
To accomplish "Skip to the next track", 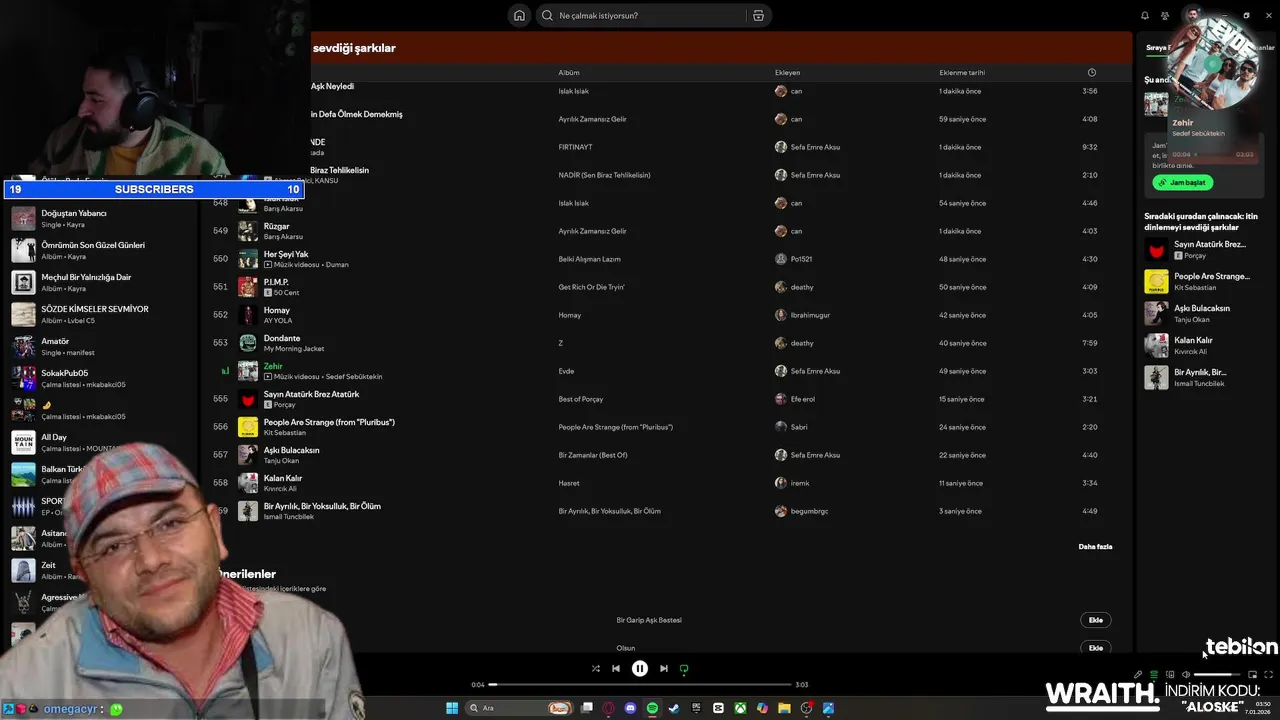I will coord(663,669).
